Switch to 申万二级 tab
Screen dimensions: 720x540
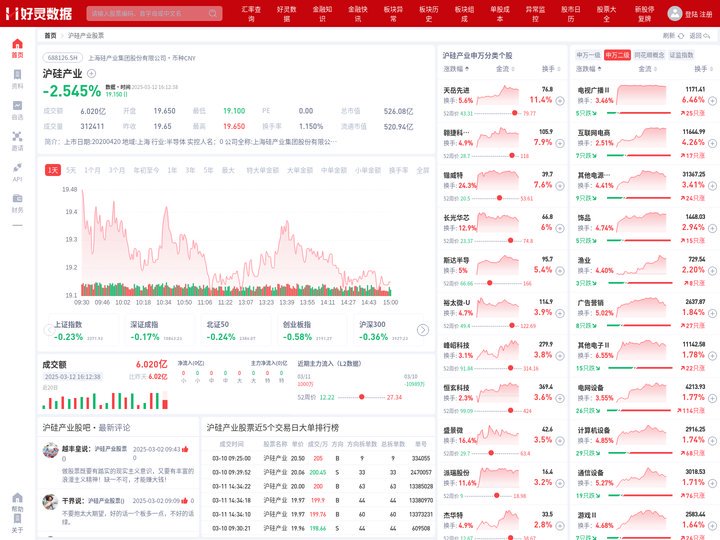[617, 55]
